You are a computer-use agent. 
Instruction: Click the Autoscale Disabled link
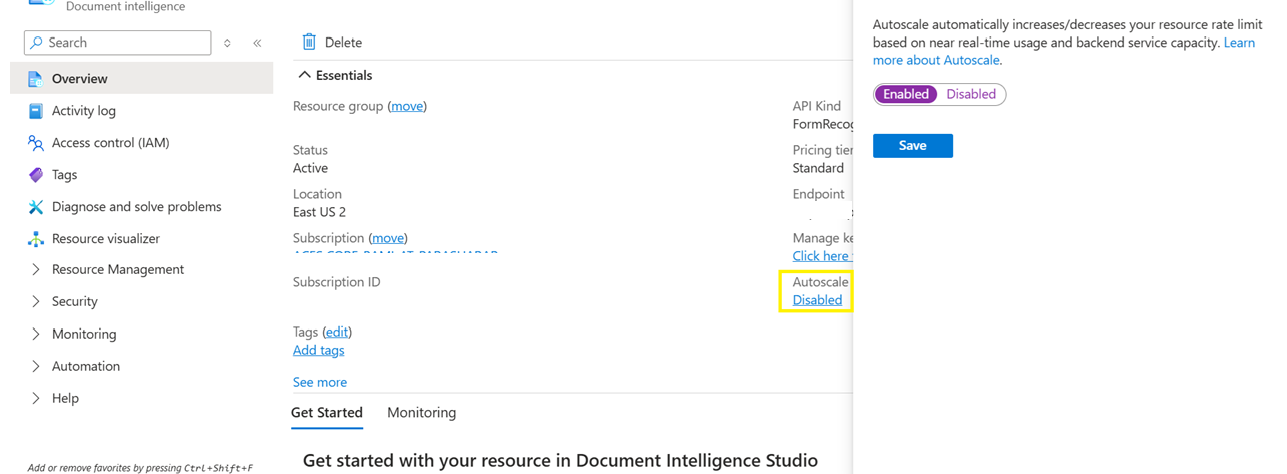click(817, 300)
